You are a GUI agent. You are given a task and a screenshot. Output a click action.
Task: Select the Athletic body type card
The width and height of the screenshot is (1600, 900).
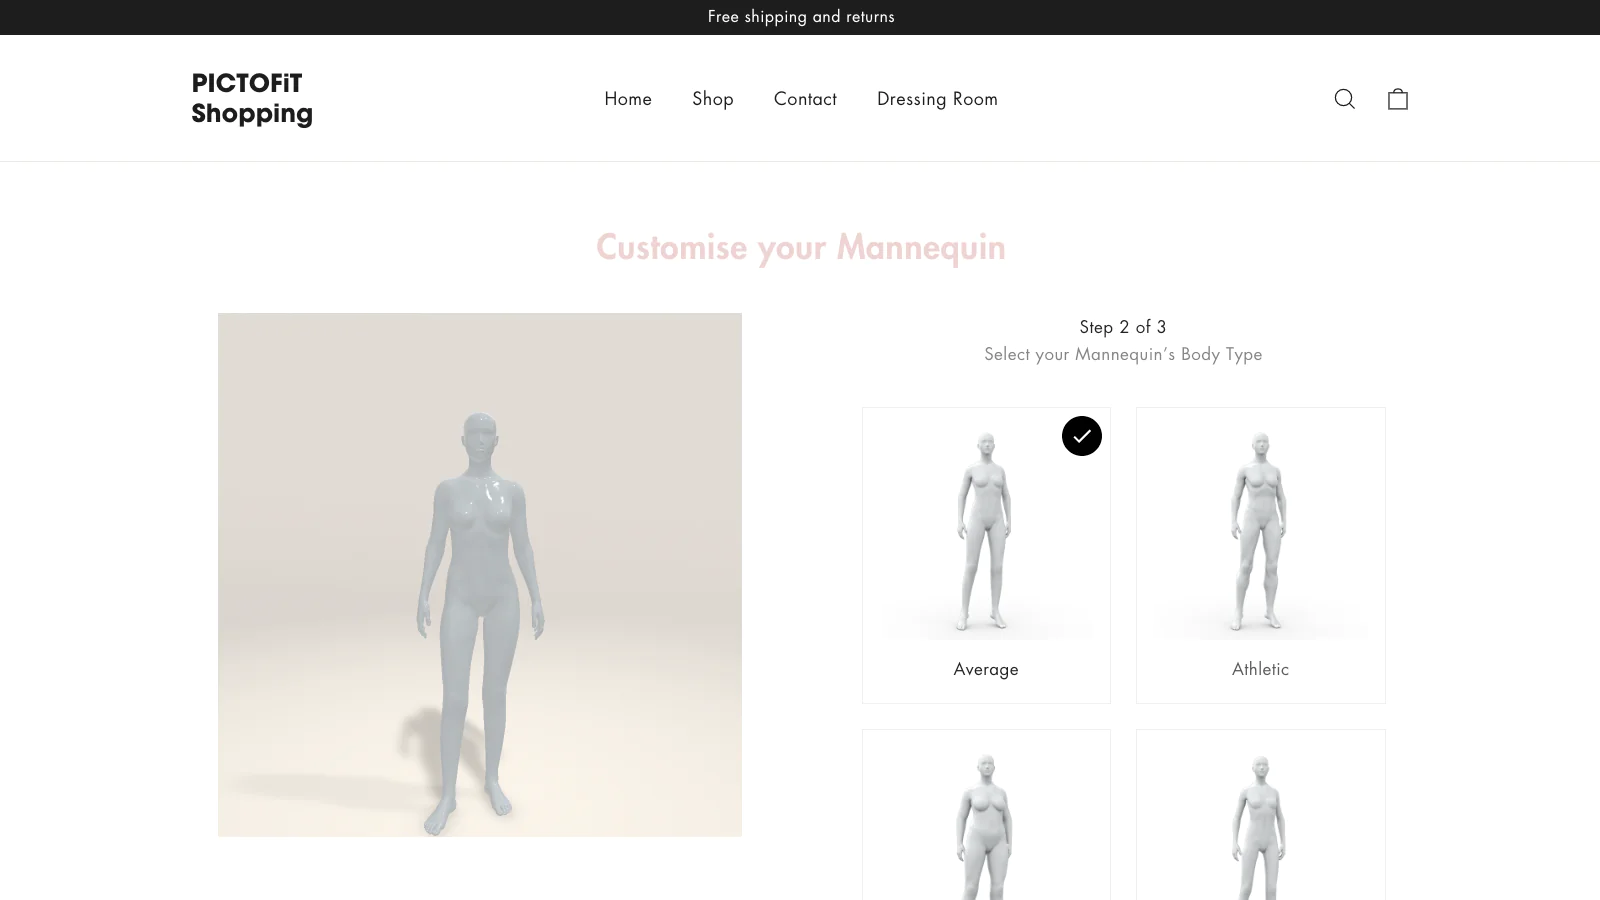[x=1260, y=555]
